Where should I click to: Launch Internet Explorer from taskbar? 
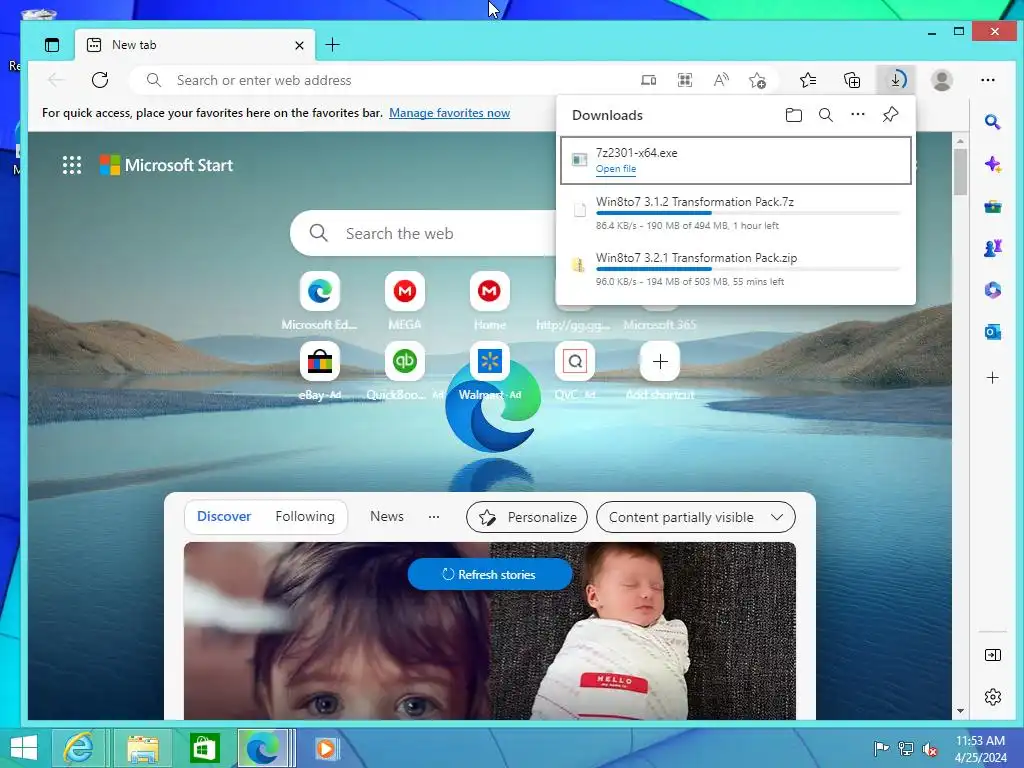coord(78,748)
